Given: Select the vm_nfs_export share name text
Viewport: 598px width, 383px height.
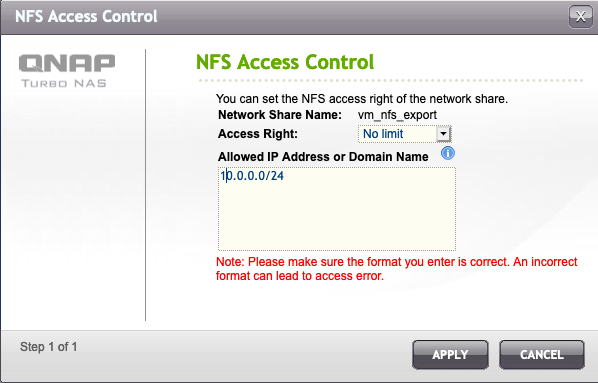Looking at the screenshot, I should 397,115.
